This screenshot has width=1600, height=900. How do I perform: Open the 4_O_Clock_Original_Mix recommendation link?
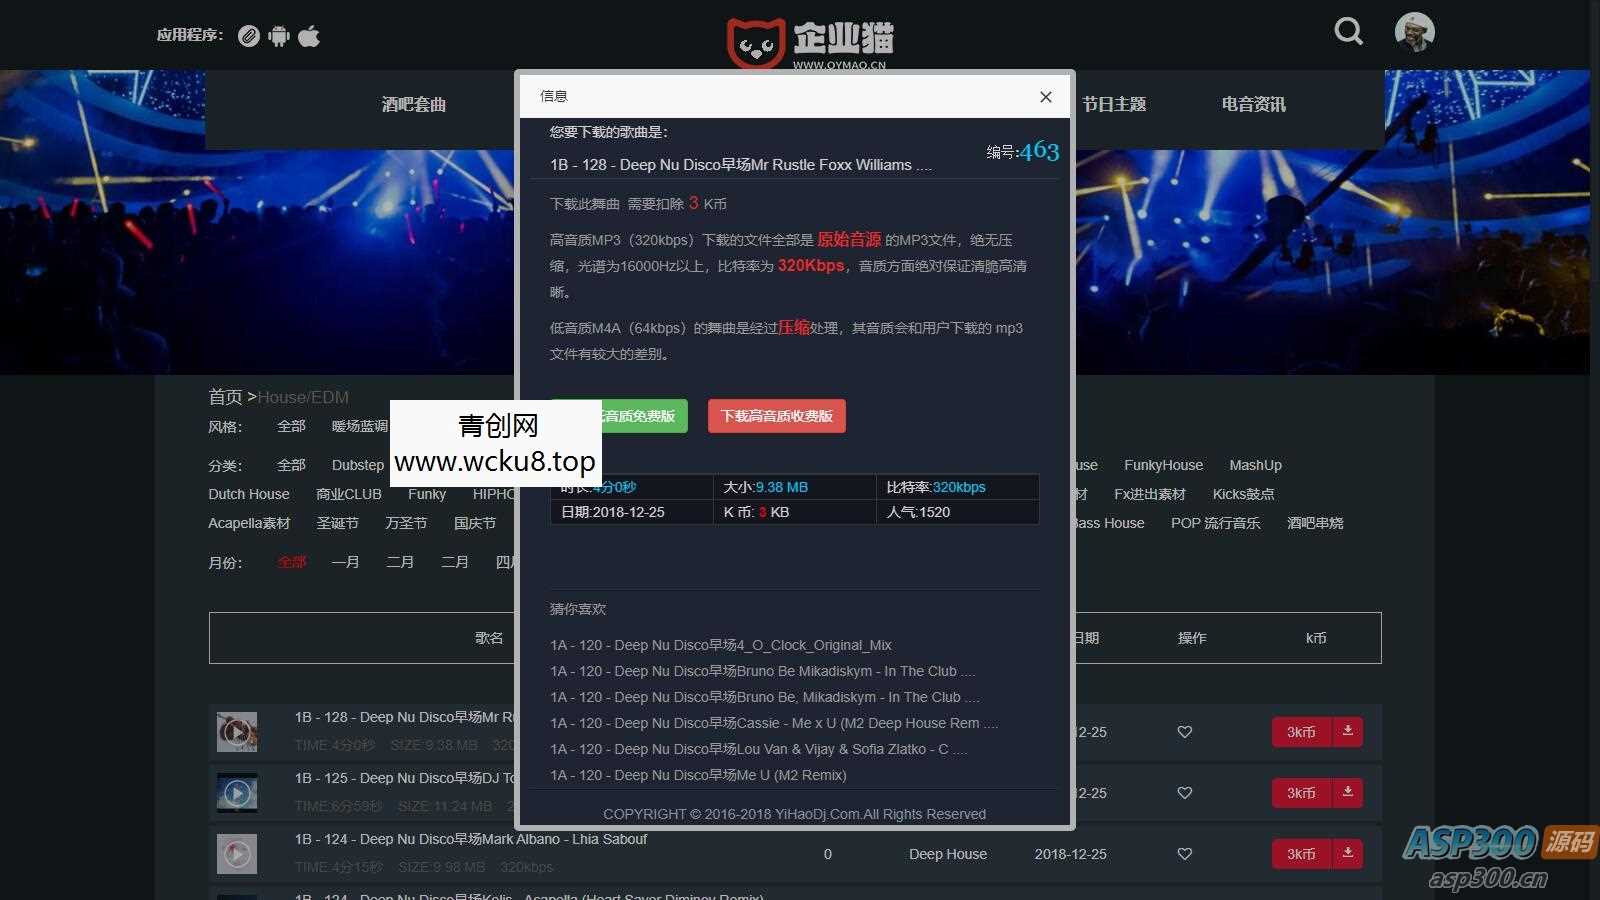click(719, 645)
